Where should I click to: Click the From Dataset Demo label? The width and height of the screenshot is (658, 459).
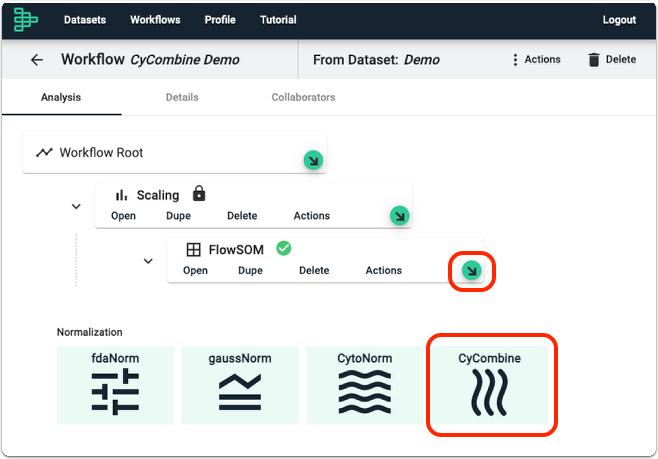(376, 60)
